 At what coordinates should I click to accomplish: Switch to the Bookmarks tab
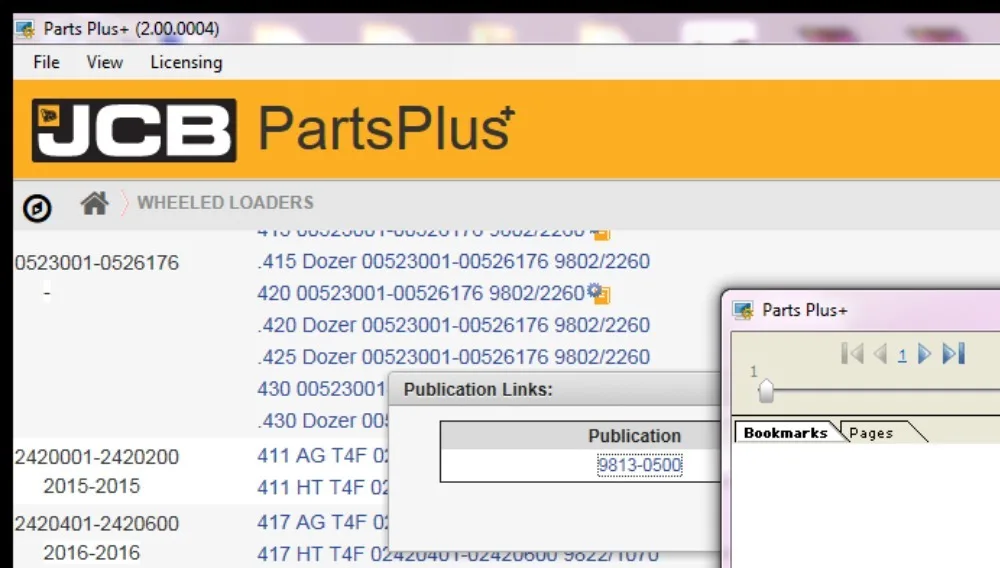click(x=786, y=433)
